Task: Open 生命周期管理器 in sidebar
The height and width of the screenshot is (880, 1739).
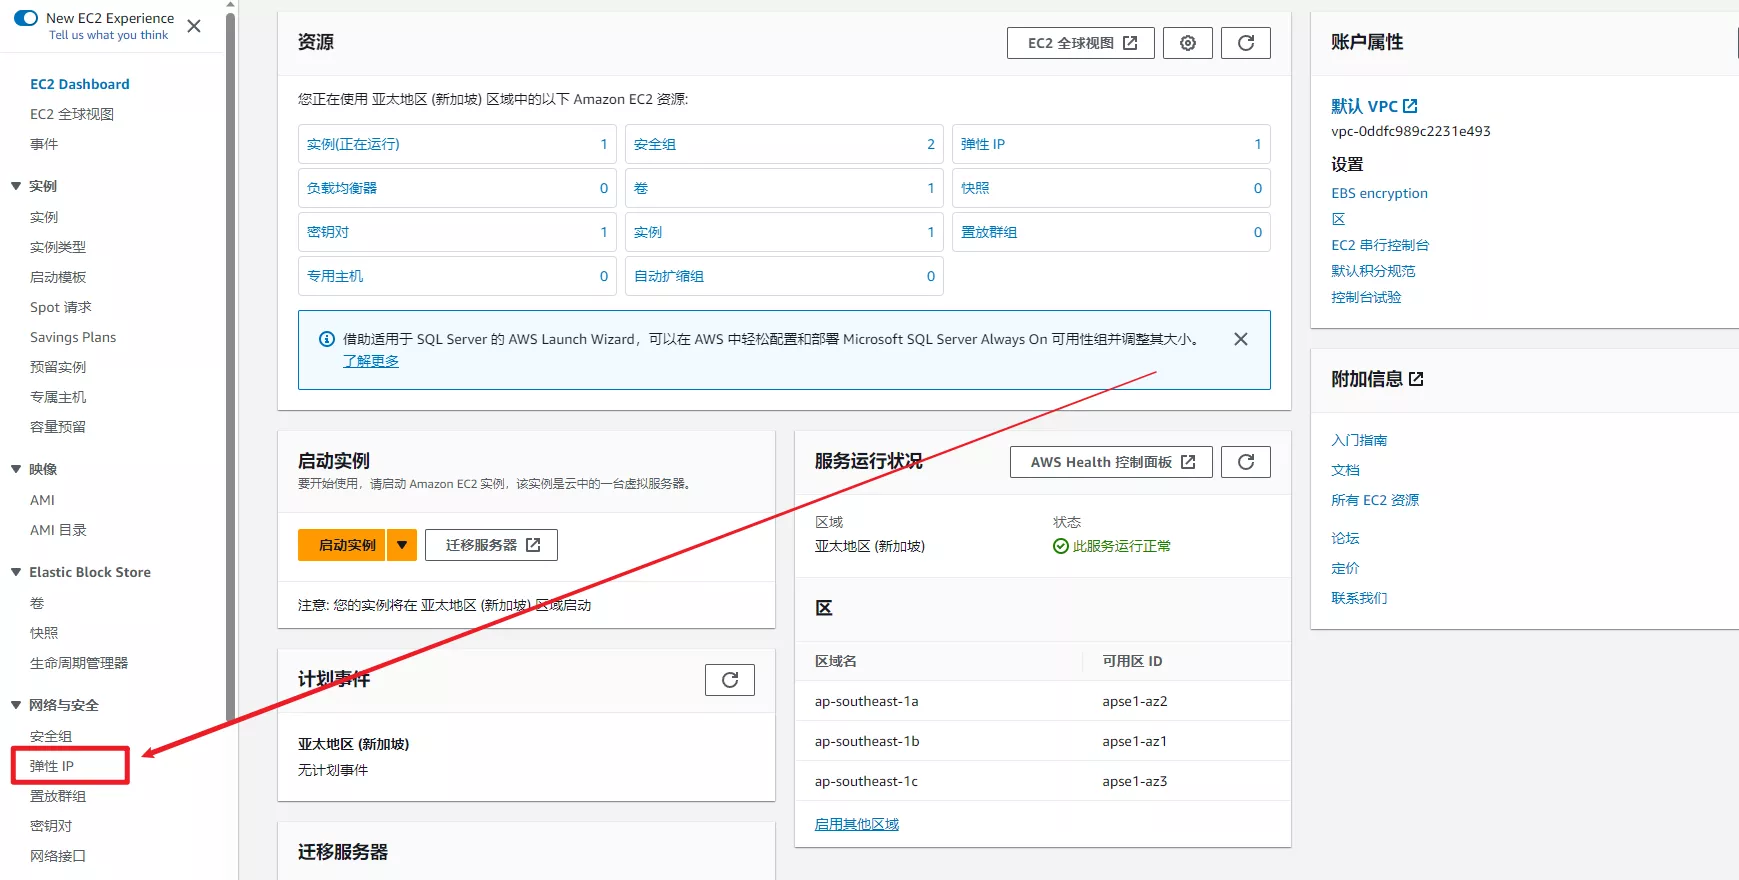Action: tap(79, 663)
